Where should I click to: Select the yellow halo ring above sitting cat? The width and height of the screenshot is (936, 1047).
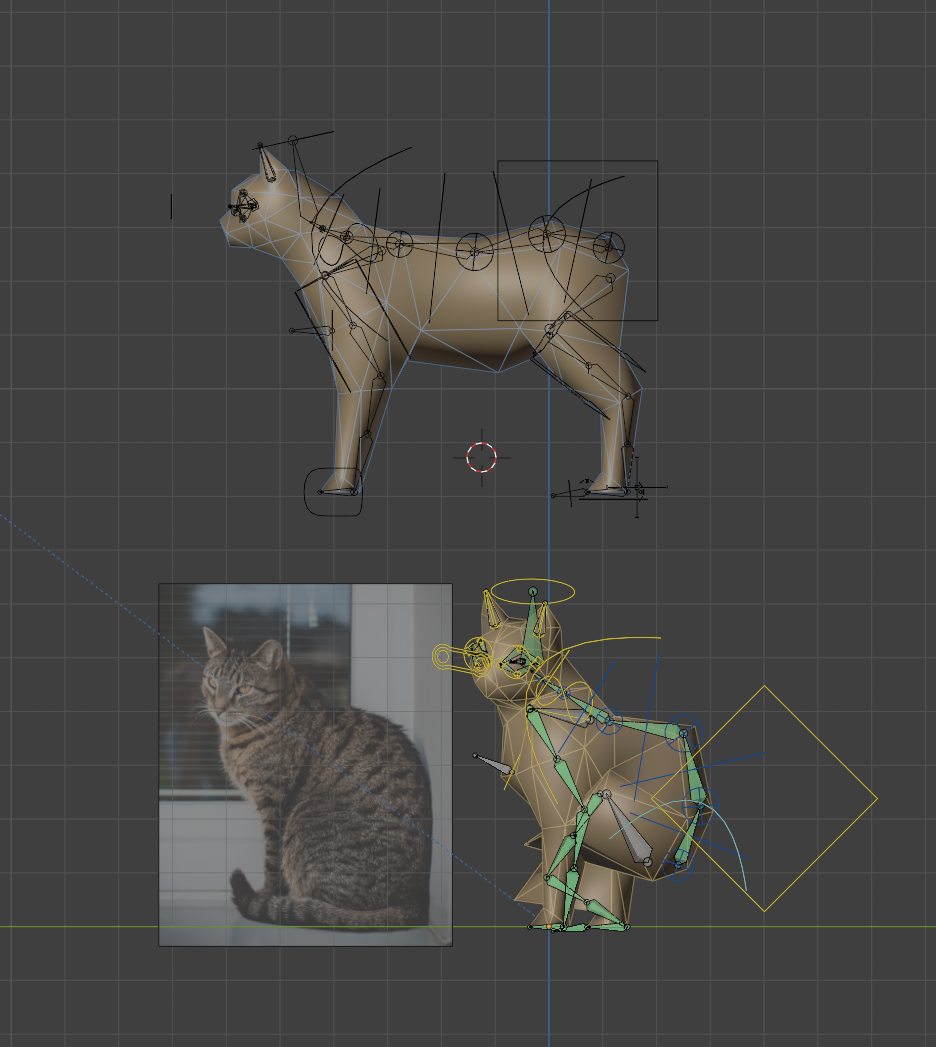click(532, 592)
